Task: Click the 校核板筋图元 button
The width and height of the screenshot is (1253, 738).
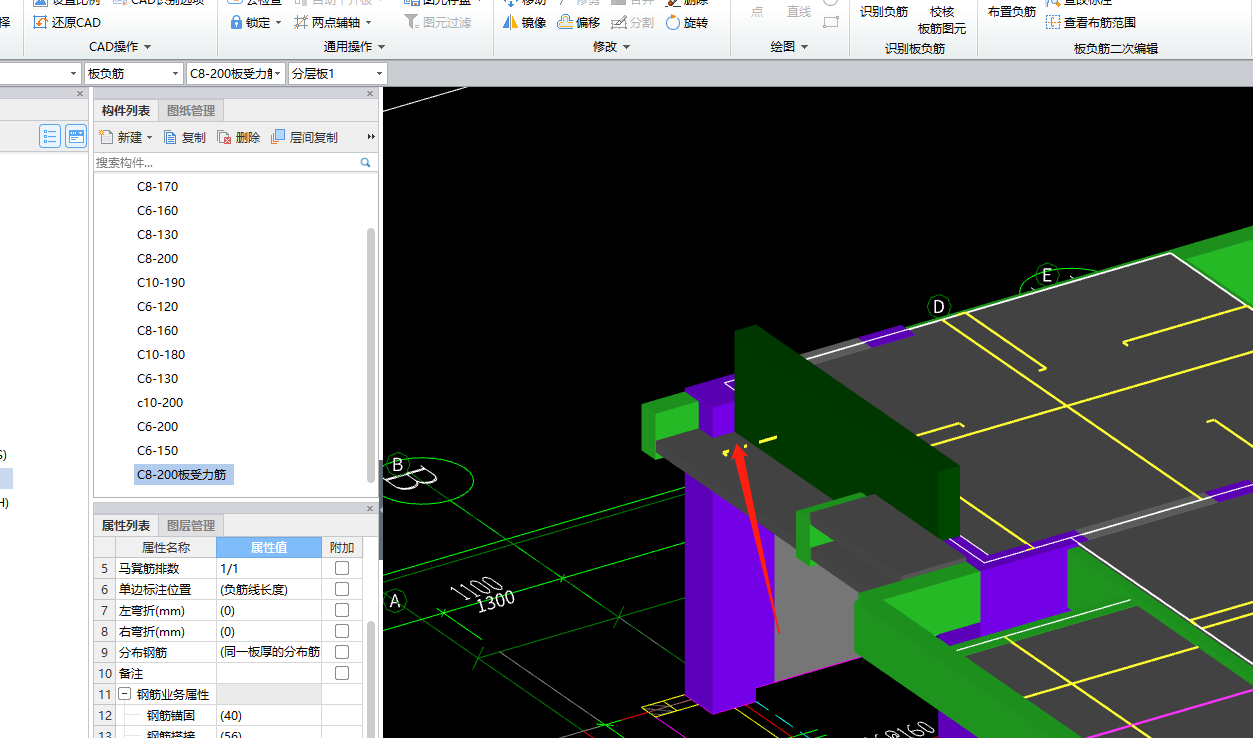Action: coord(942,20)
